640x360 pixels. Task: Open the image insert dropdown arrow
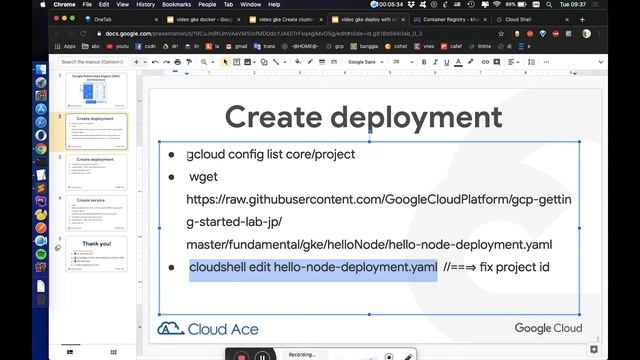click(x=254, y=62)
